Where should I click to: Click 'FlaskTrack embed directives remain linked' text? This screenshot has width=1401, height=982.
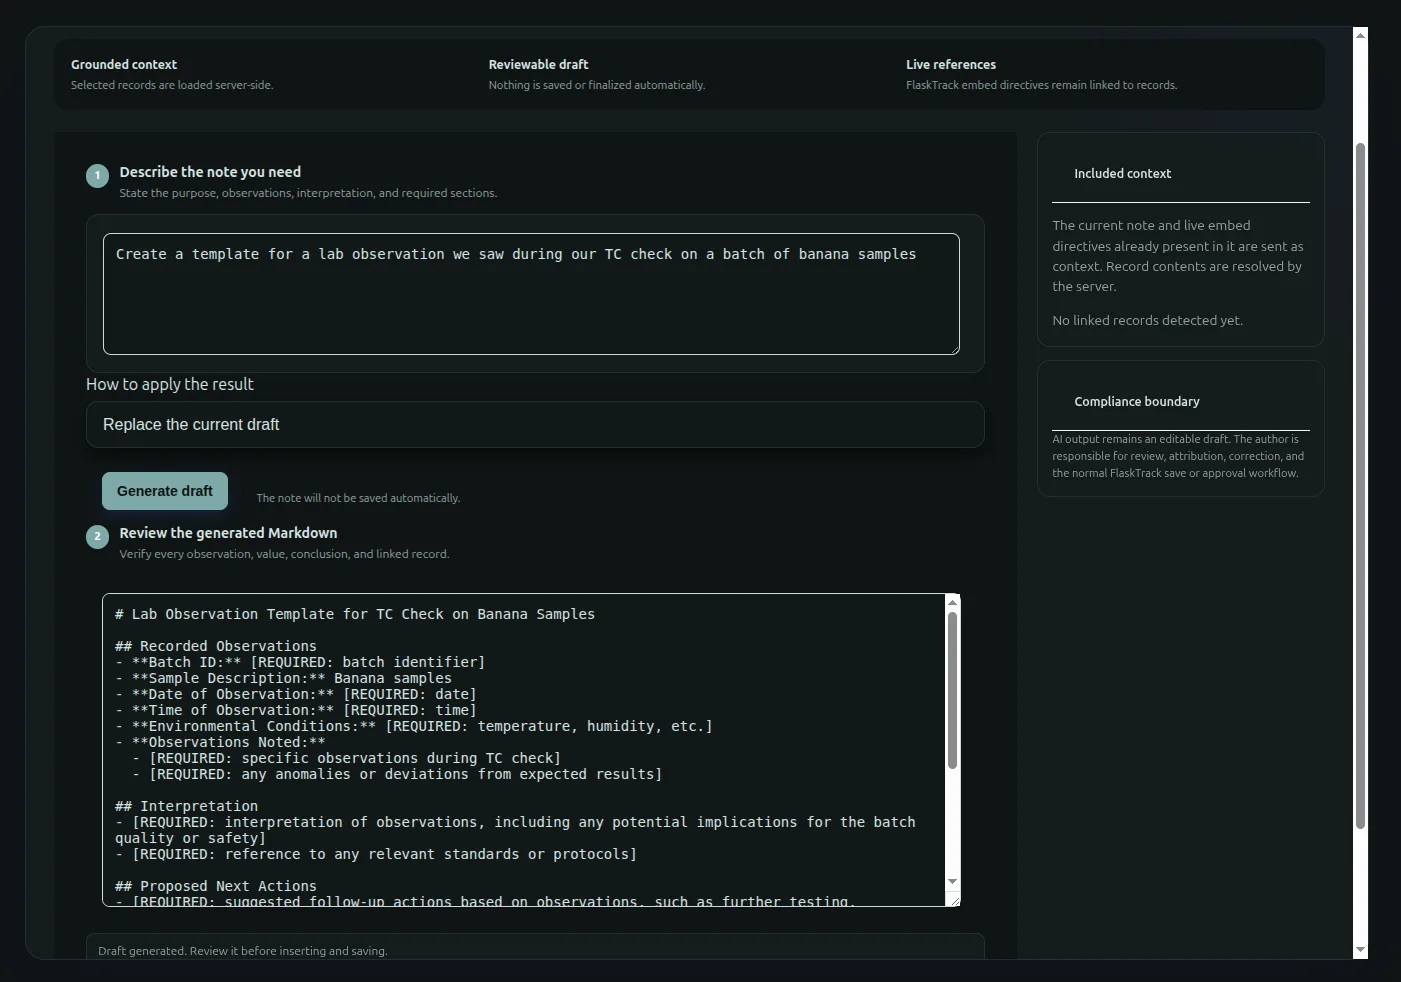pos(1042,85)
